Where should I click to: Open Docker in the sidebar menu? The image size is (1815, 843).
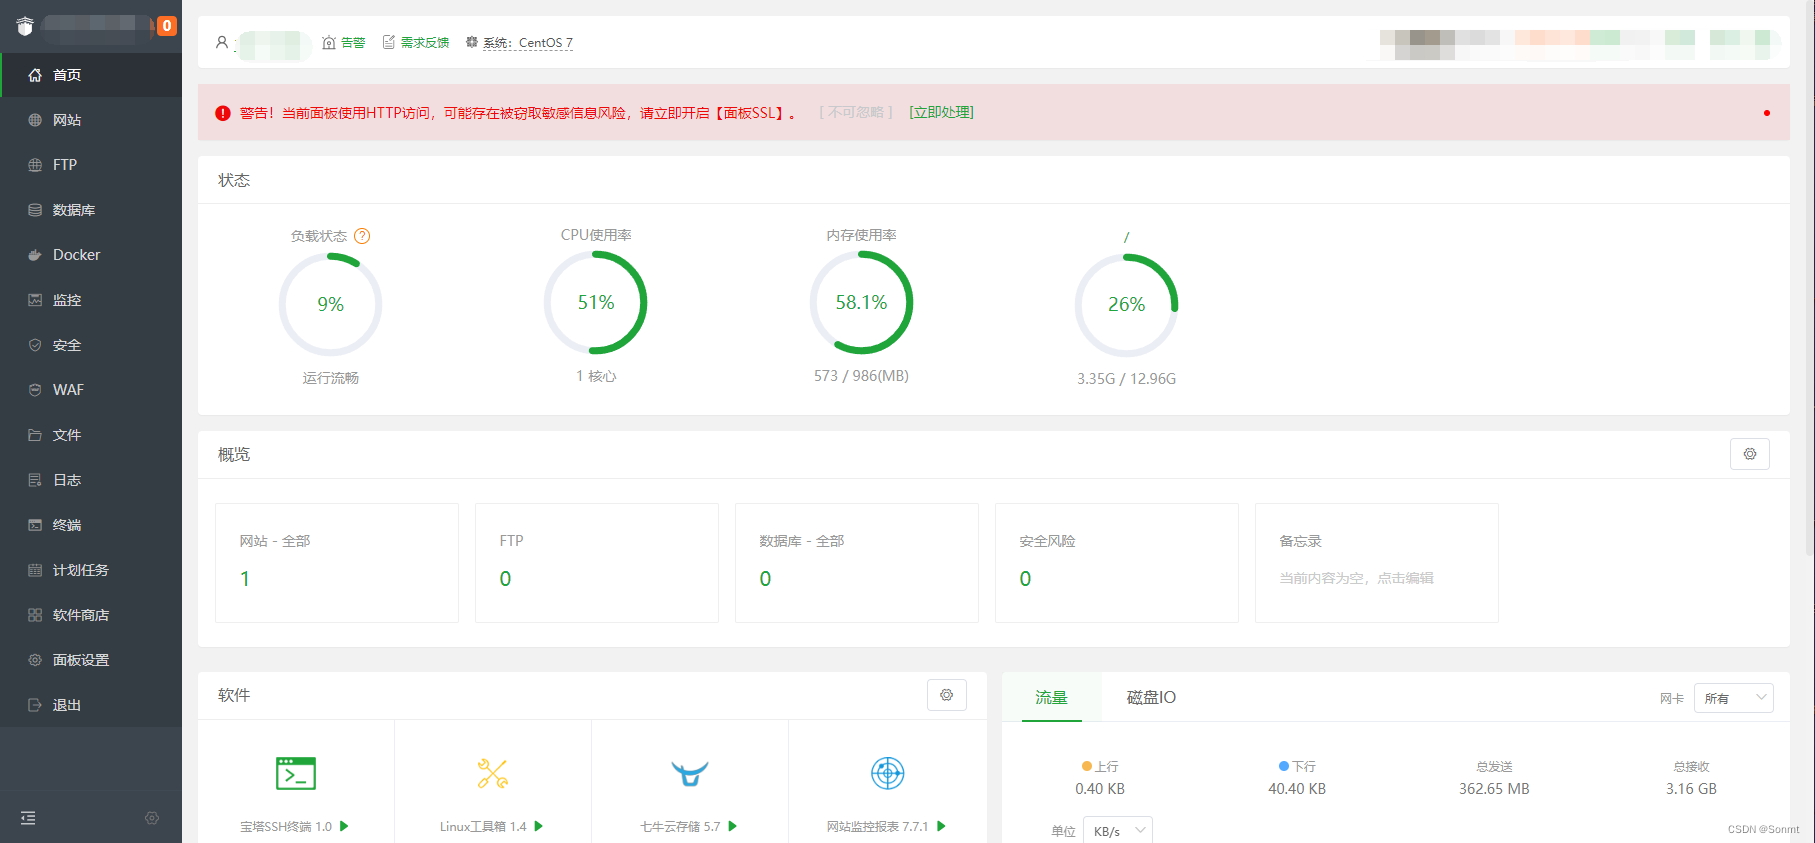tap(76, 255)
